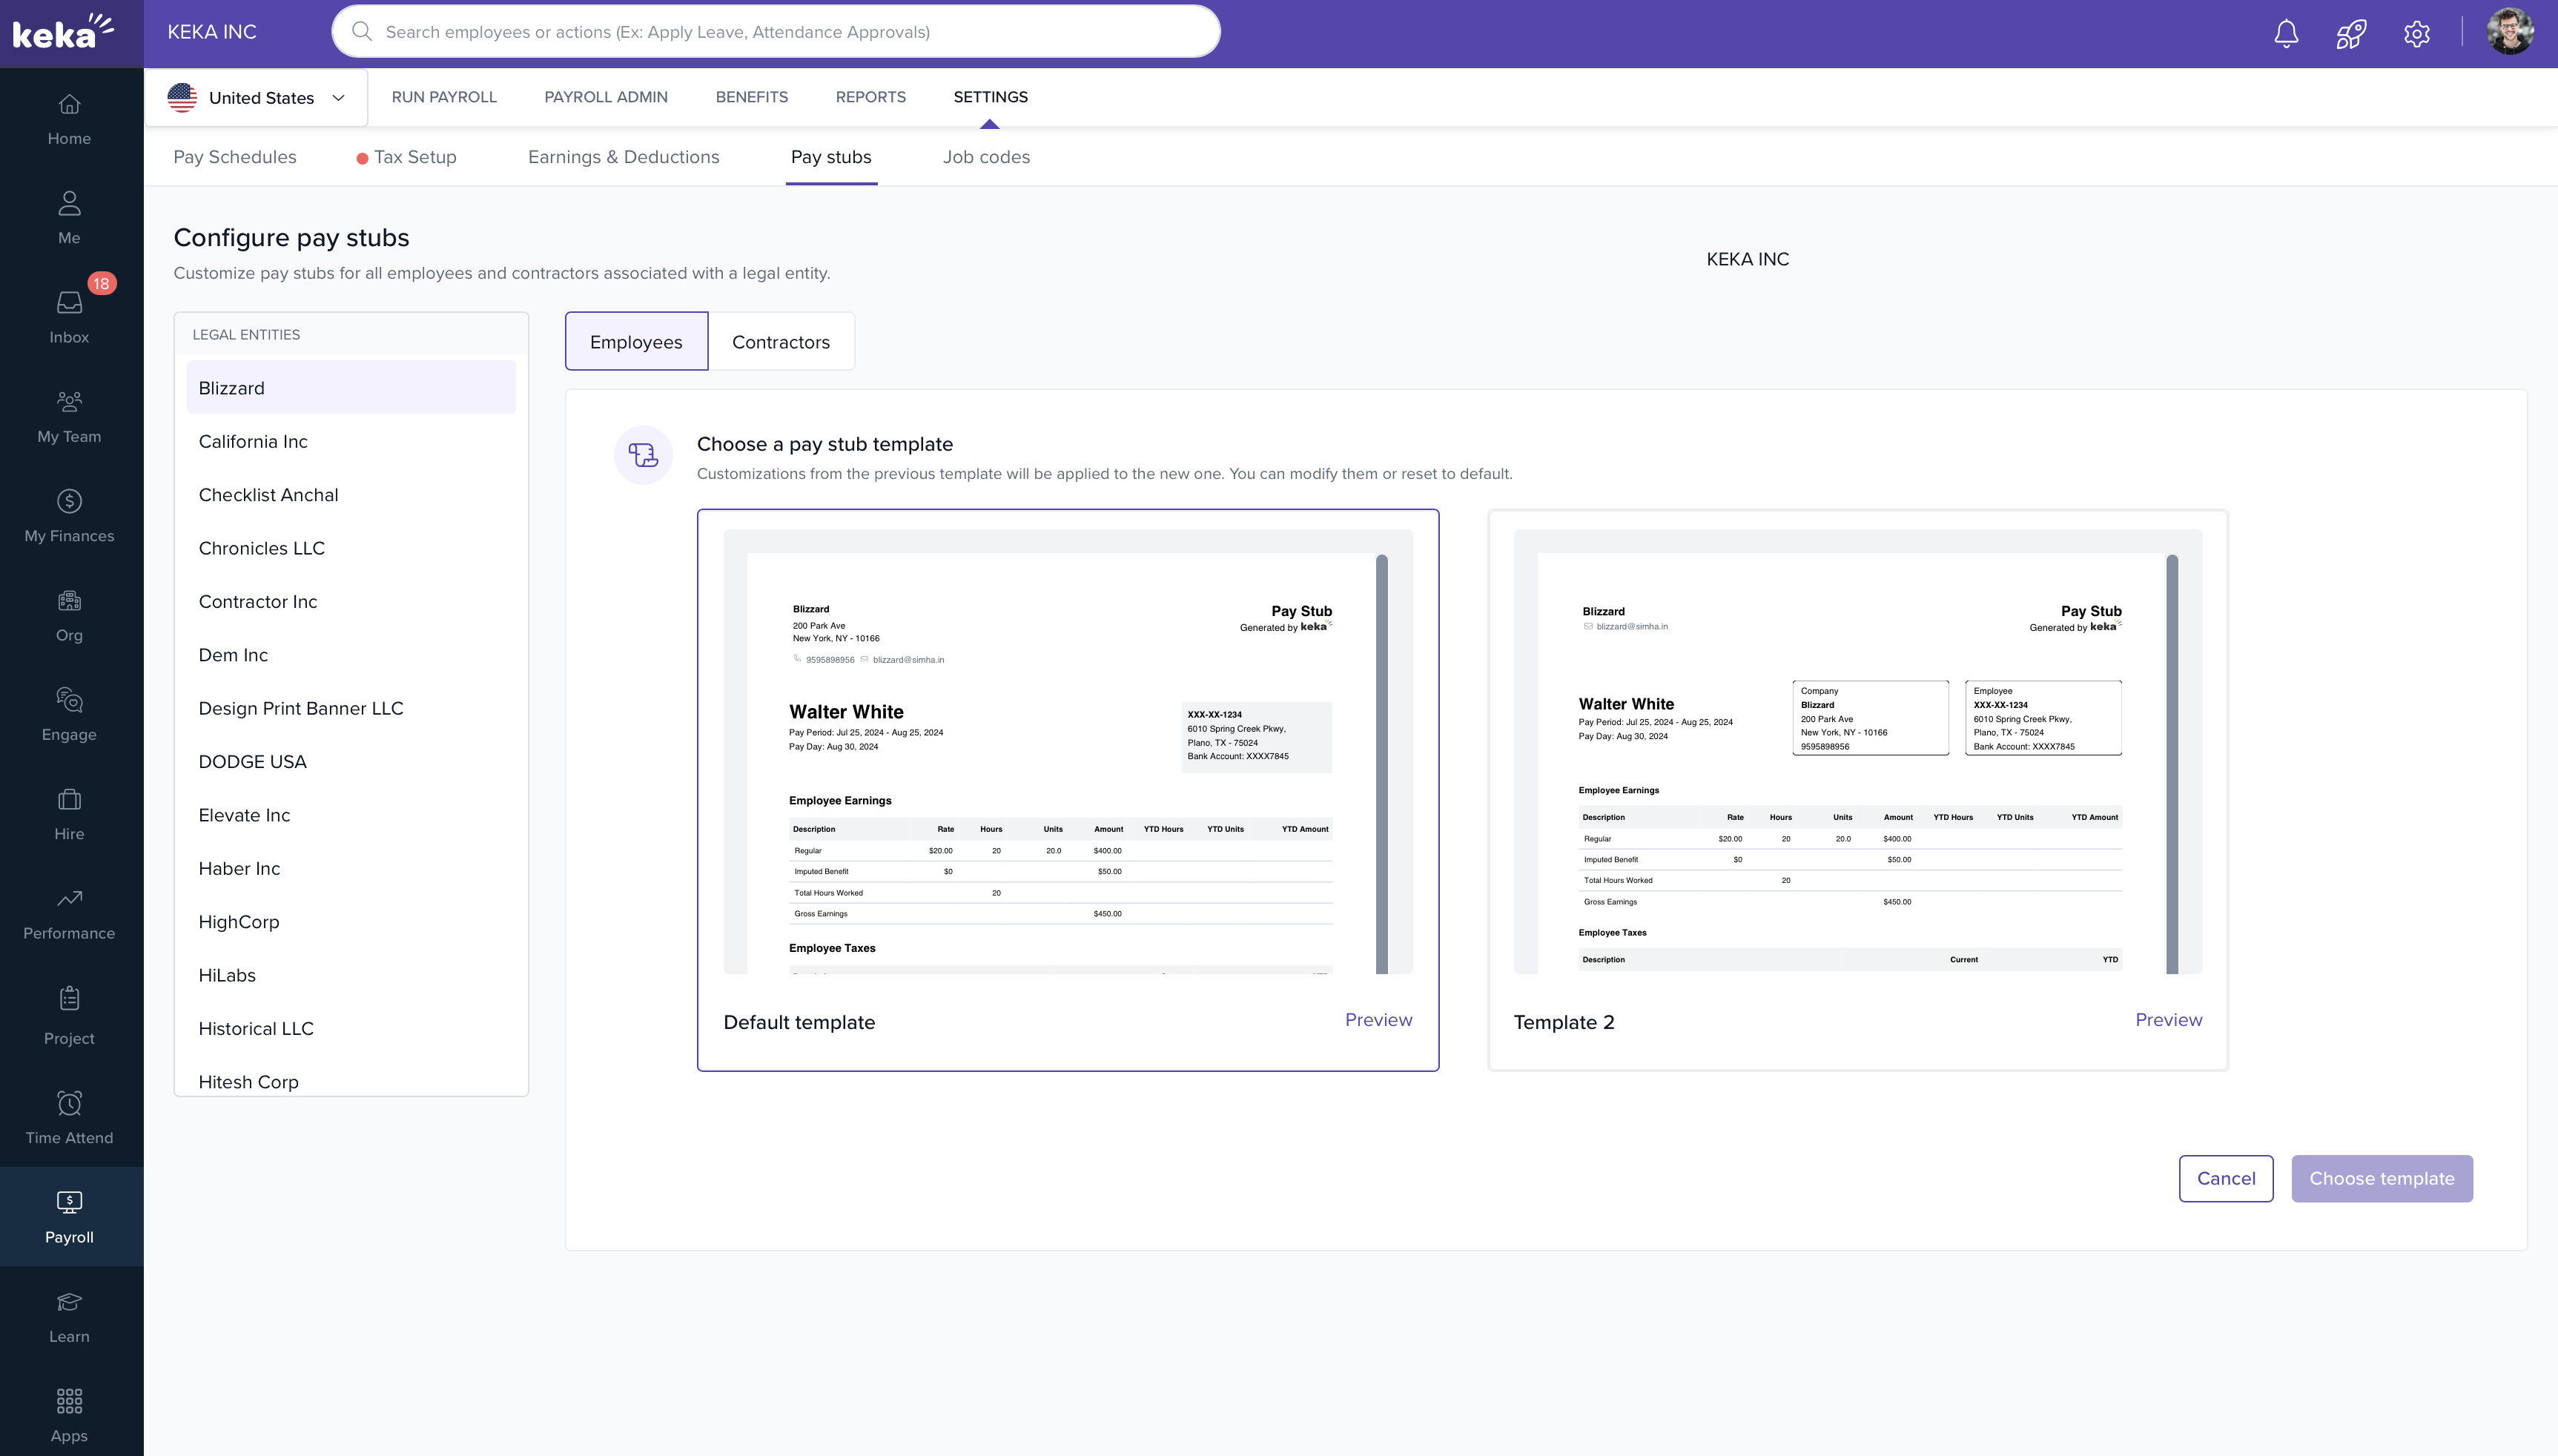Open Time Attend sidebar icon
This screenshot has width=2558, height=1456.
(x=69, y=1116)
